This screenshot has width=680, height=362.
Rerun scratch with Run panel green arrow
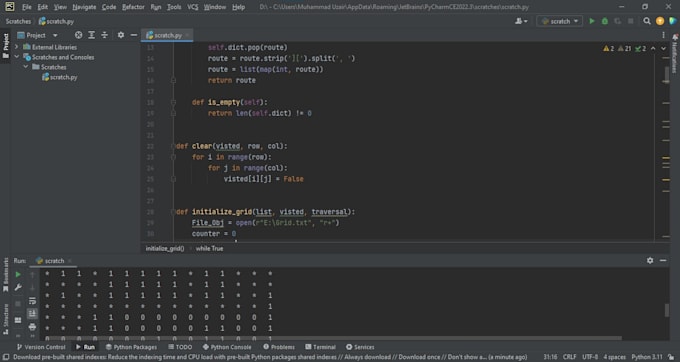18,274
